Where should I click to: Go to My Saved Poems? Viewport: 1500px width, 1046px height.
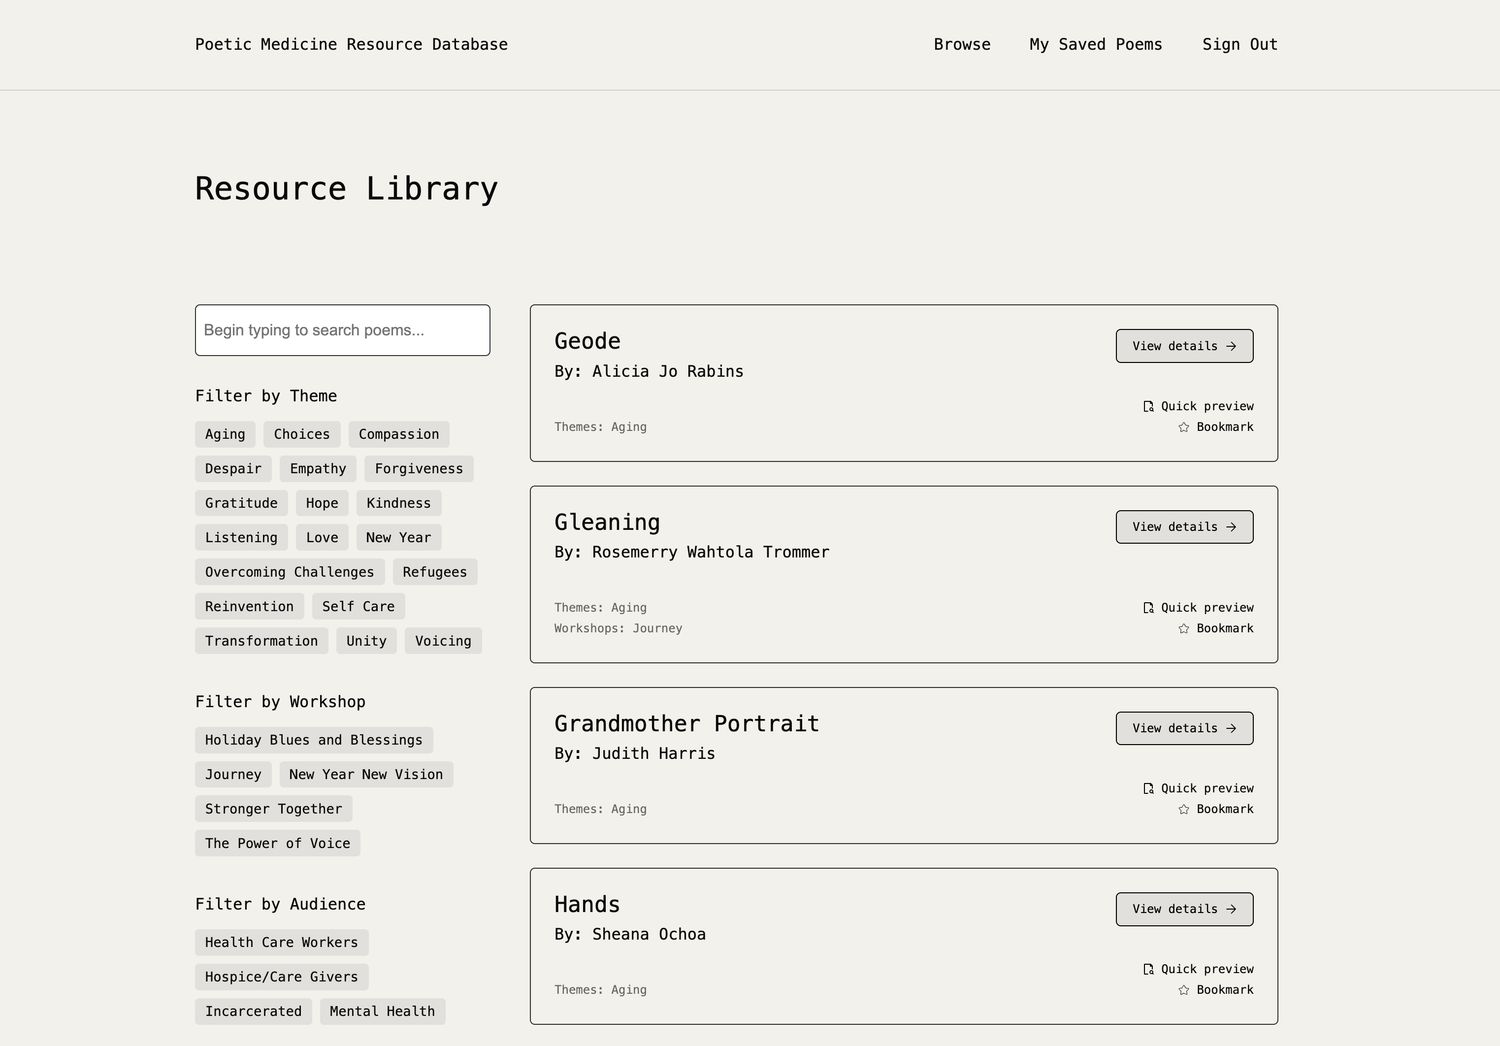(1095, 44)
